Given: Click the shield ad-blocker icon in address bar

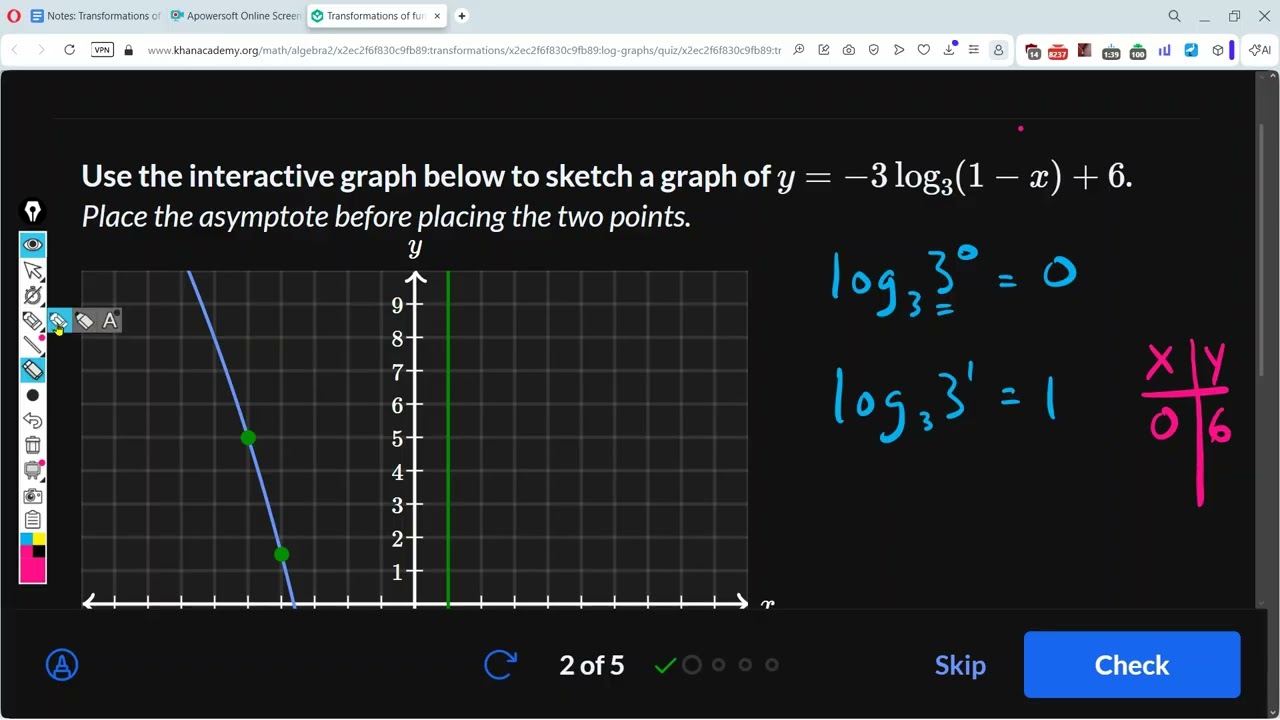Looking at the screenshot, I should tap(874, 50).
